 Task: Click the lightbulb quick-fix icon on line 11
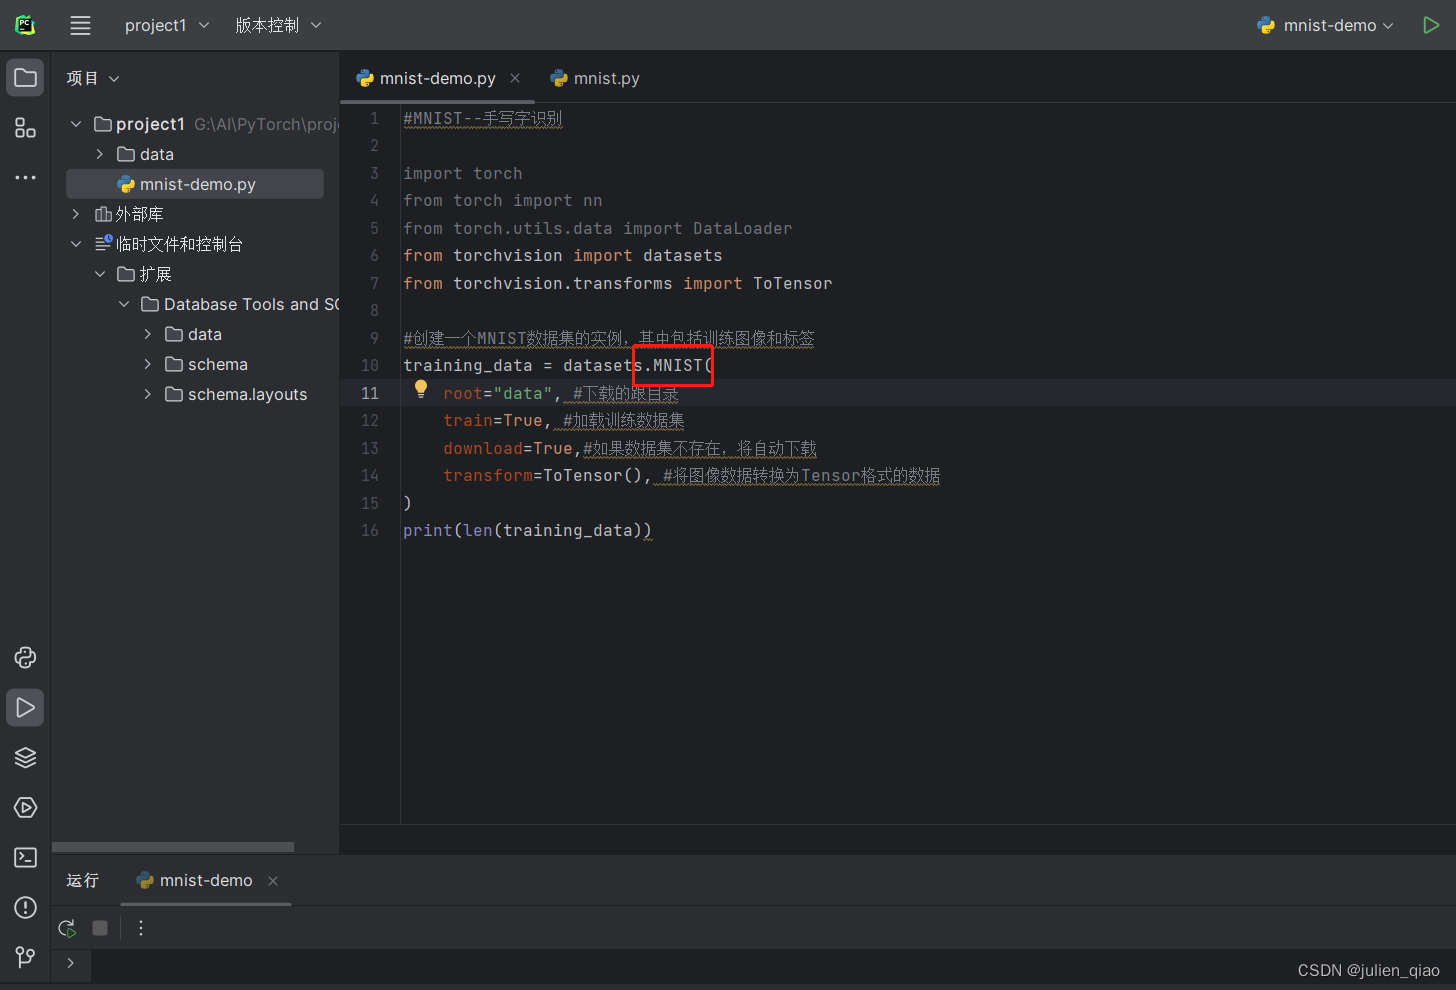(x=421, y=389)
